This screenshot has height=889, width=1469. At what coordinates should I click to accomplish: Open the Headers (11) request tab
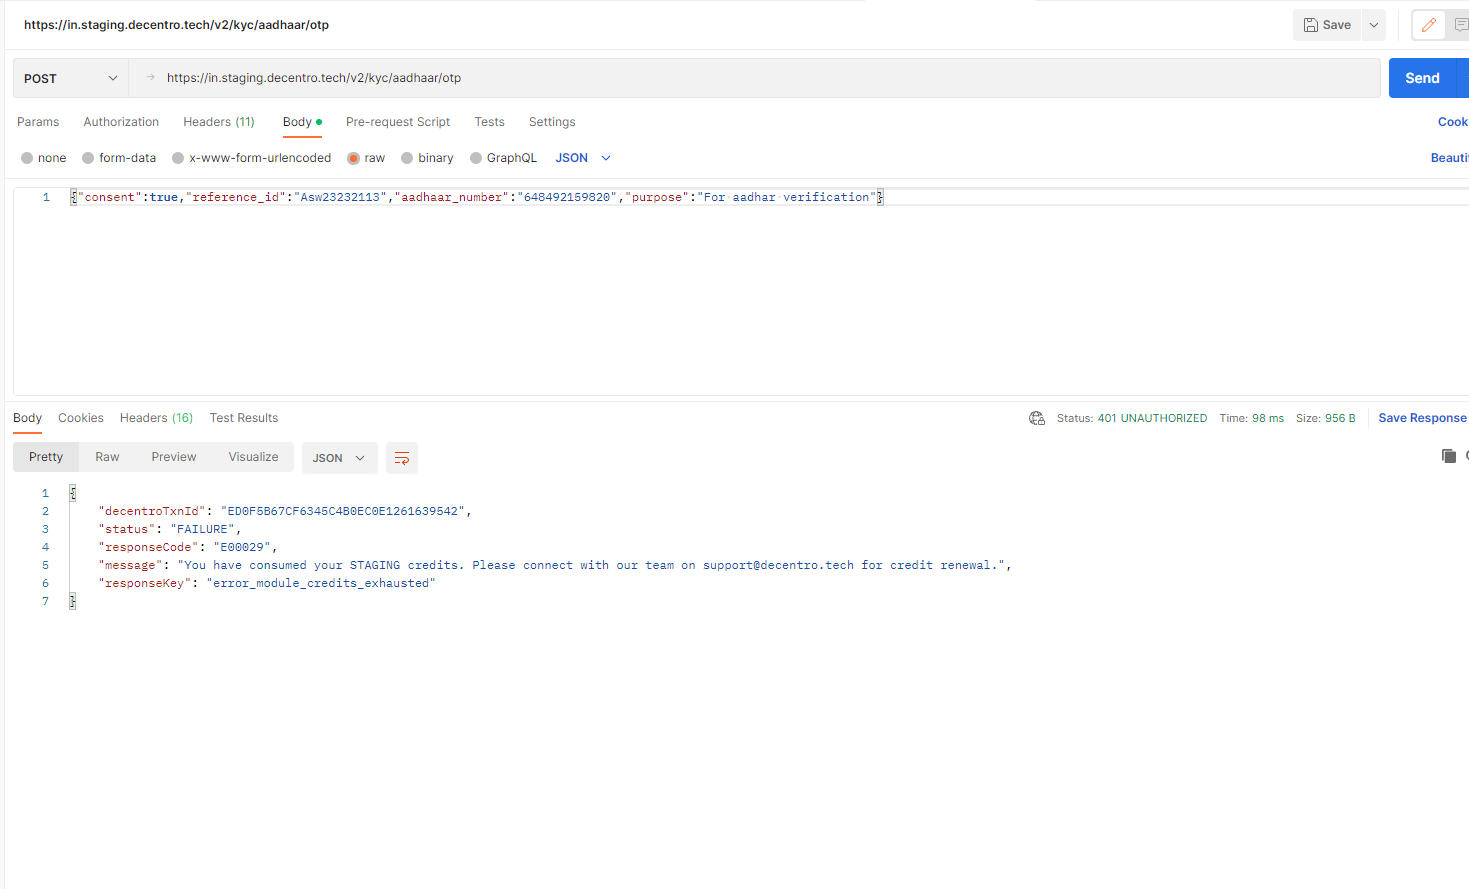(x=219, y=122)
